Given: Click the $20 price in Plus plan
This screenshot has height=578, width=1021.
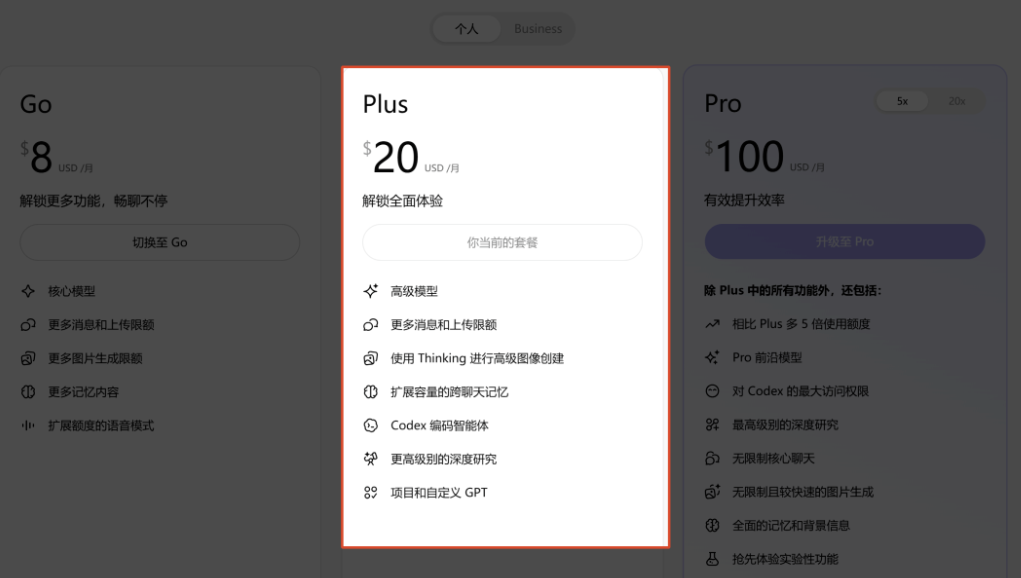Looking at the screenshot, I should point(391,157).
